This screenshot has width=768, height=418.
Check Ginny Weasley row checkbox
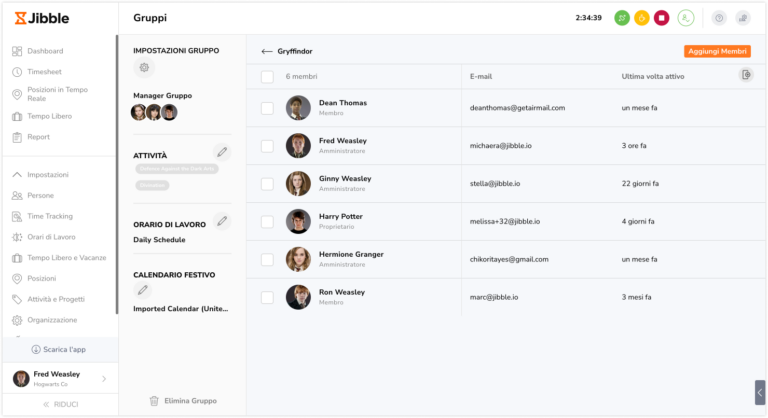267,184
